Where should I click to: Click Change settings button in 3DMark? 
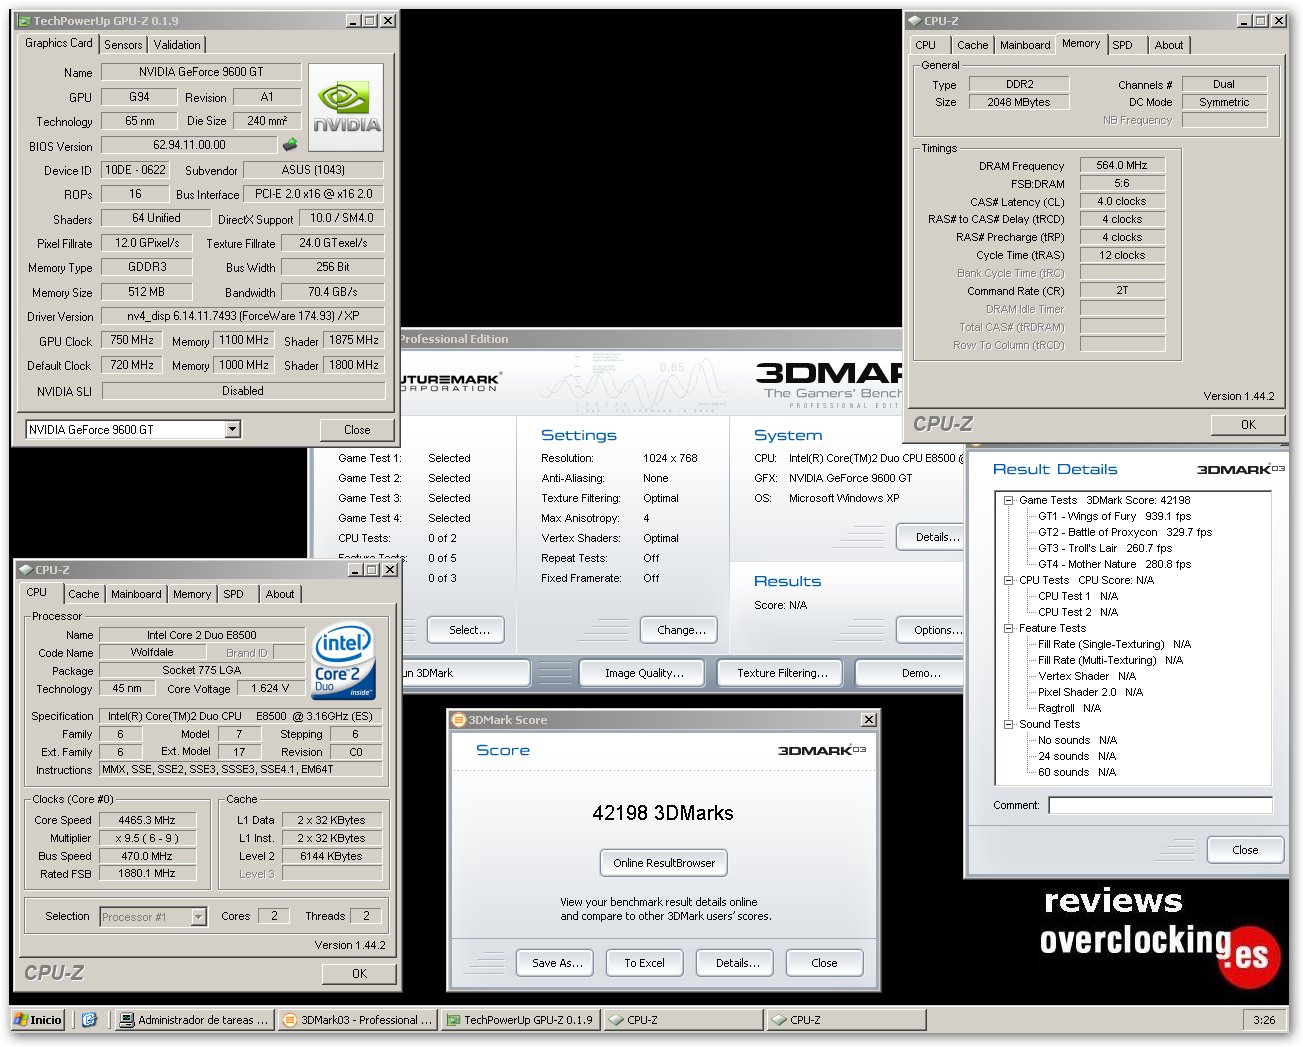(x=681, y=630)
